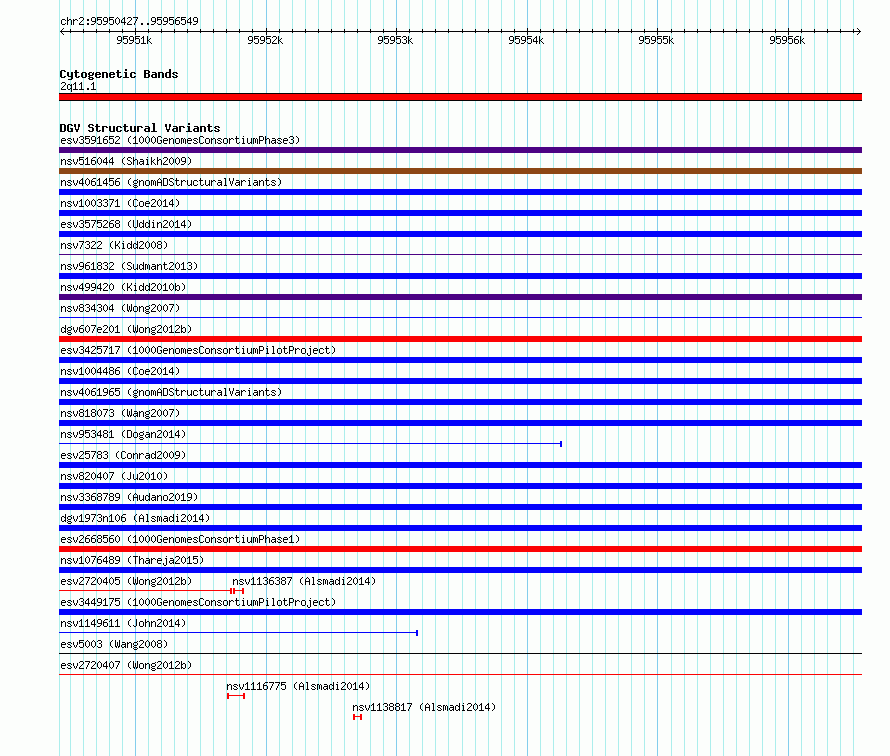Click nsv1149611 (John2014) label

(x=123, y=623)
